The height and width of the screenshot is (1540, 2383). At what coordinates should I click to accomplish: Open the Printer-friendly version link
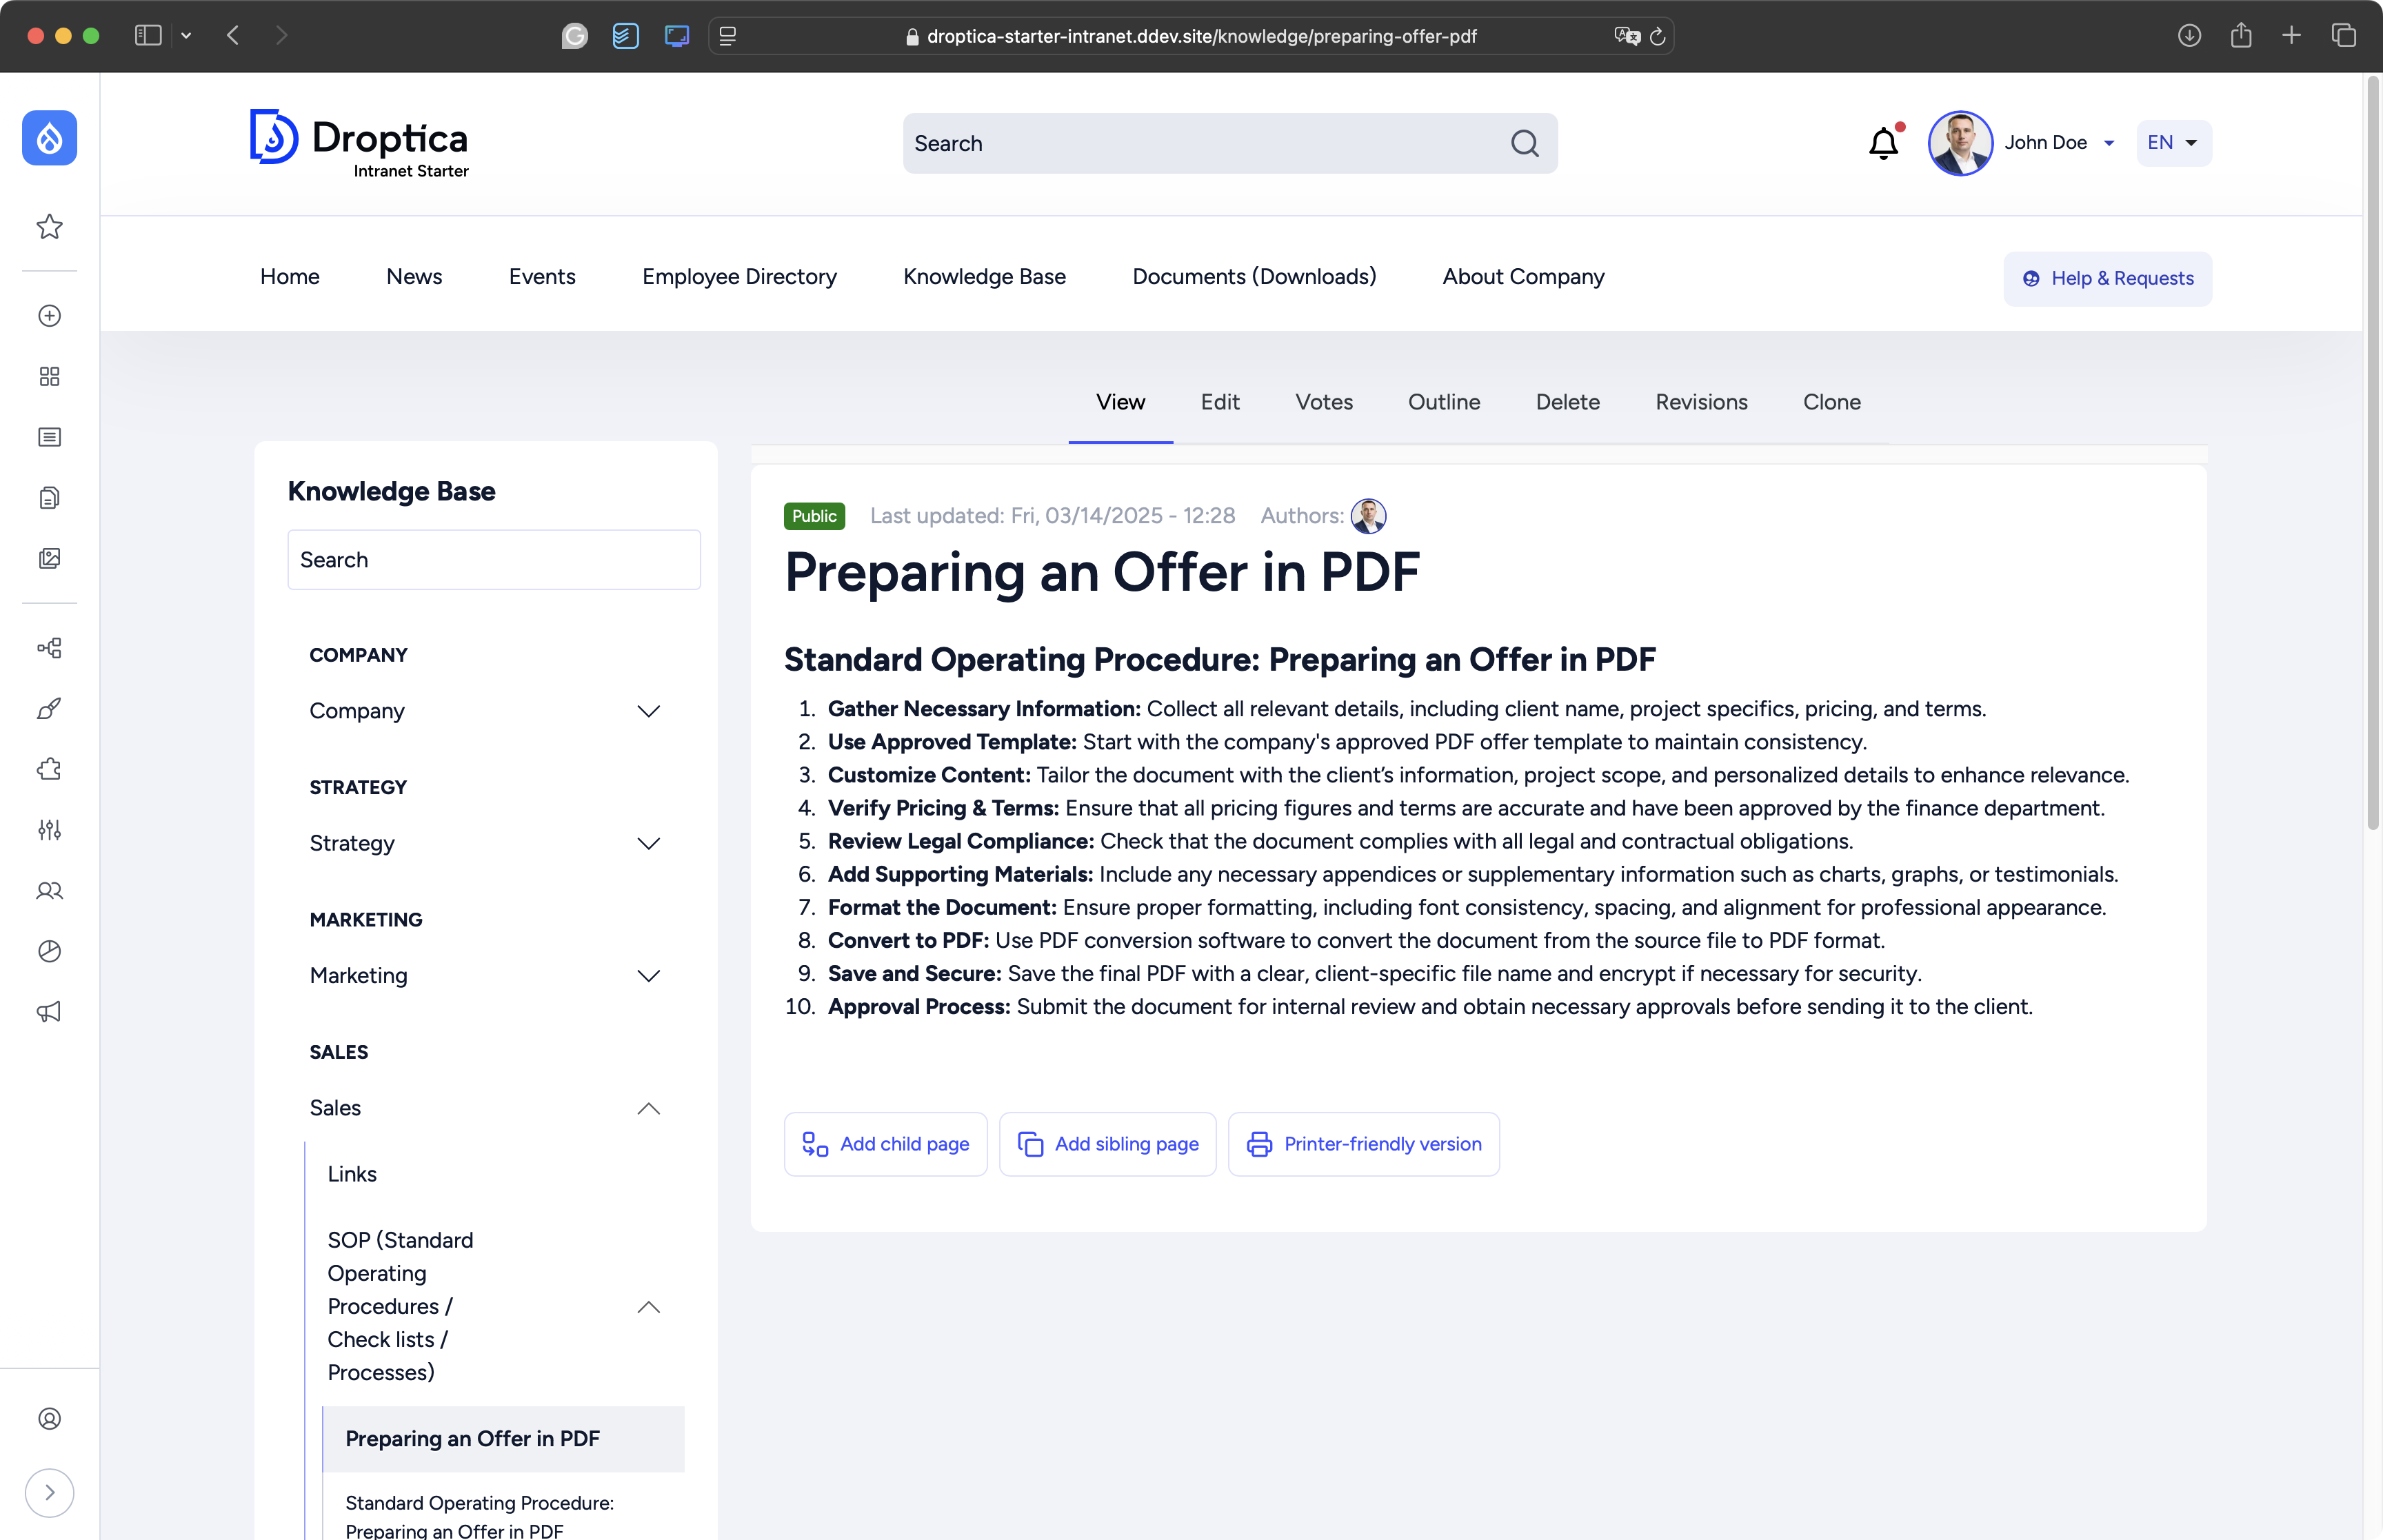pos(1363,1144)
